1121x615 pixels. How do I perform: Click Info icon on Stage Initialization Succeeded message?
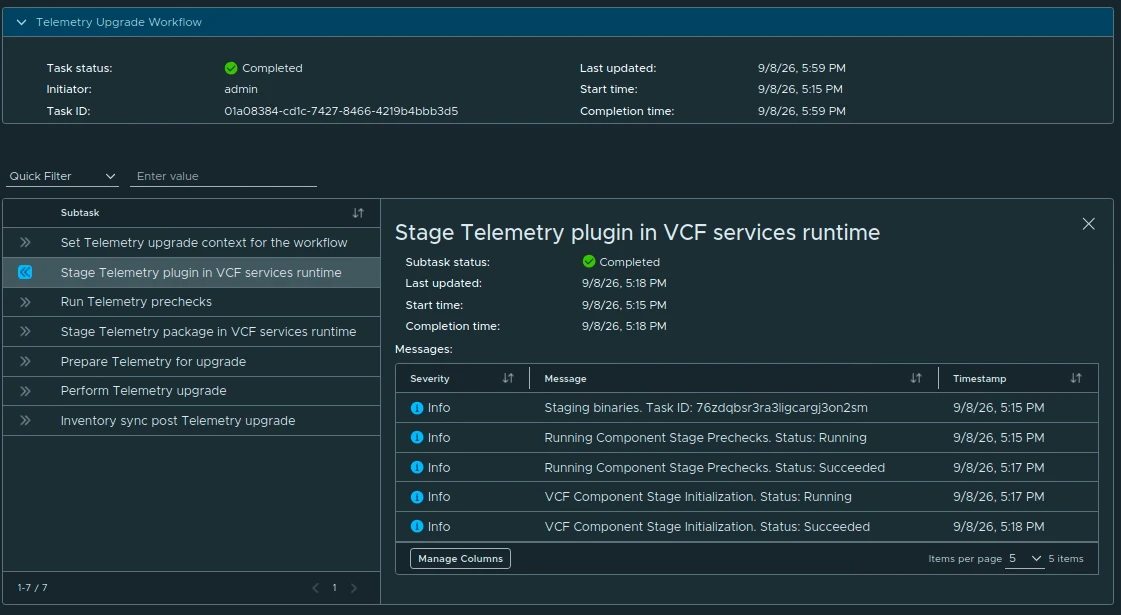tap(417, 526)
